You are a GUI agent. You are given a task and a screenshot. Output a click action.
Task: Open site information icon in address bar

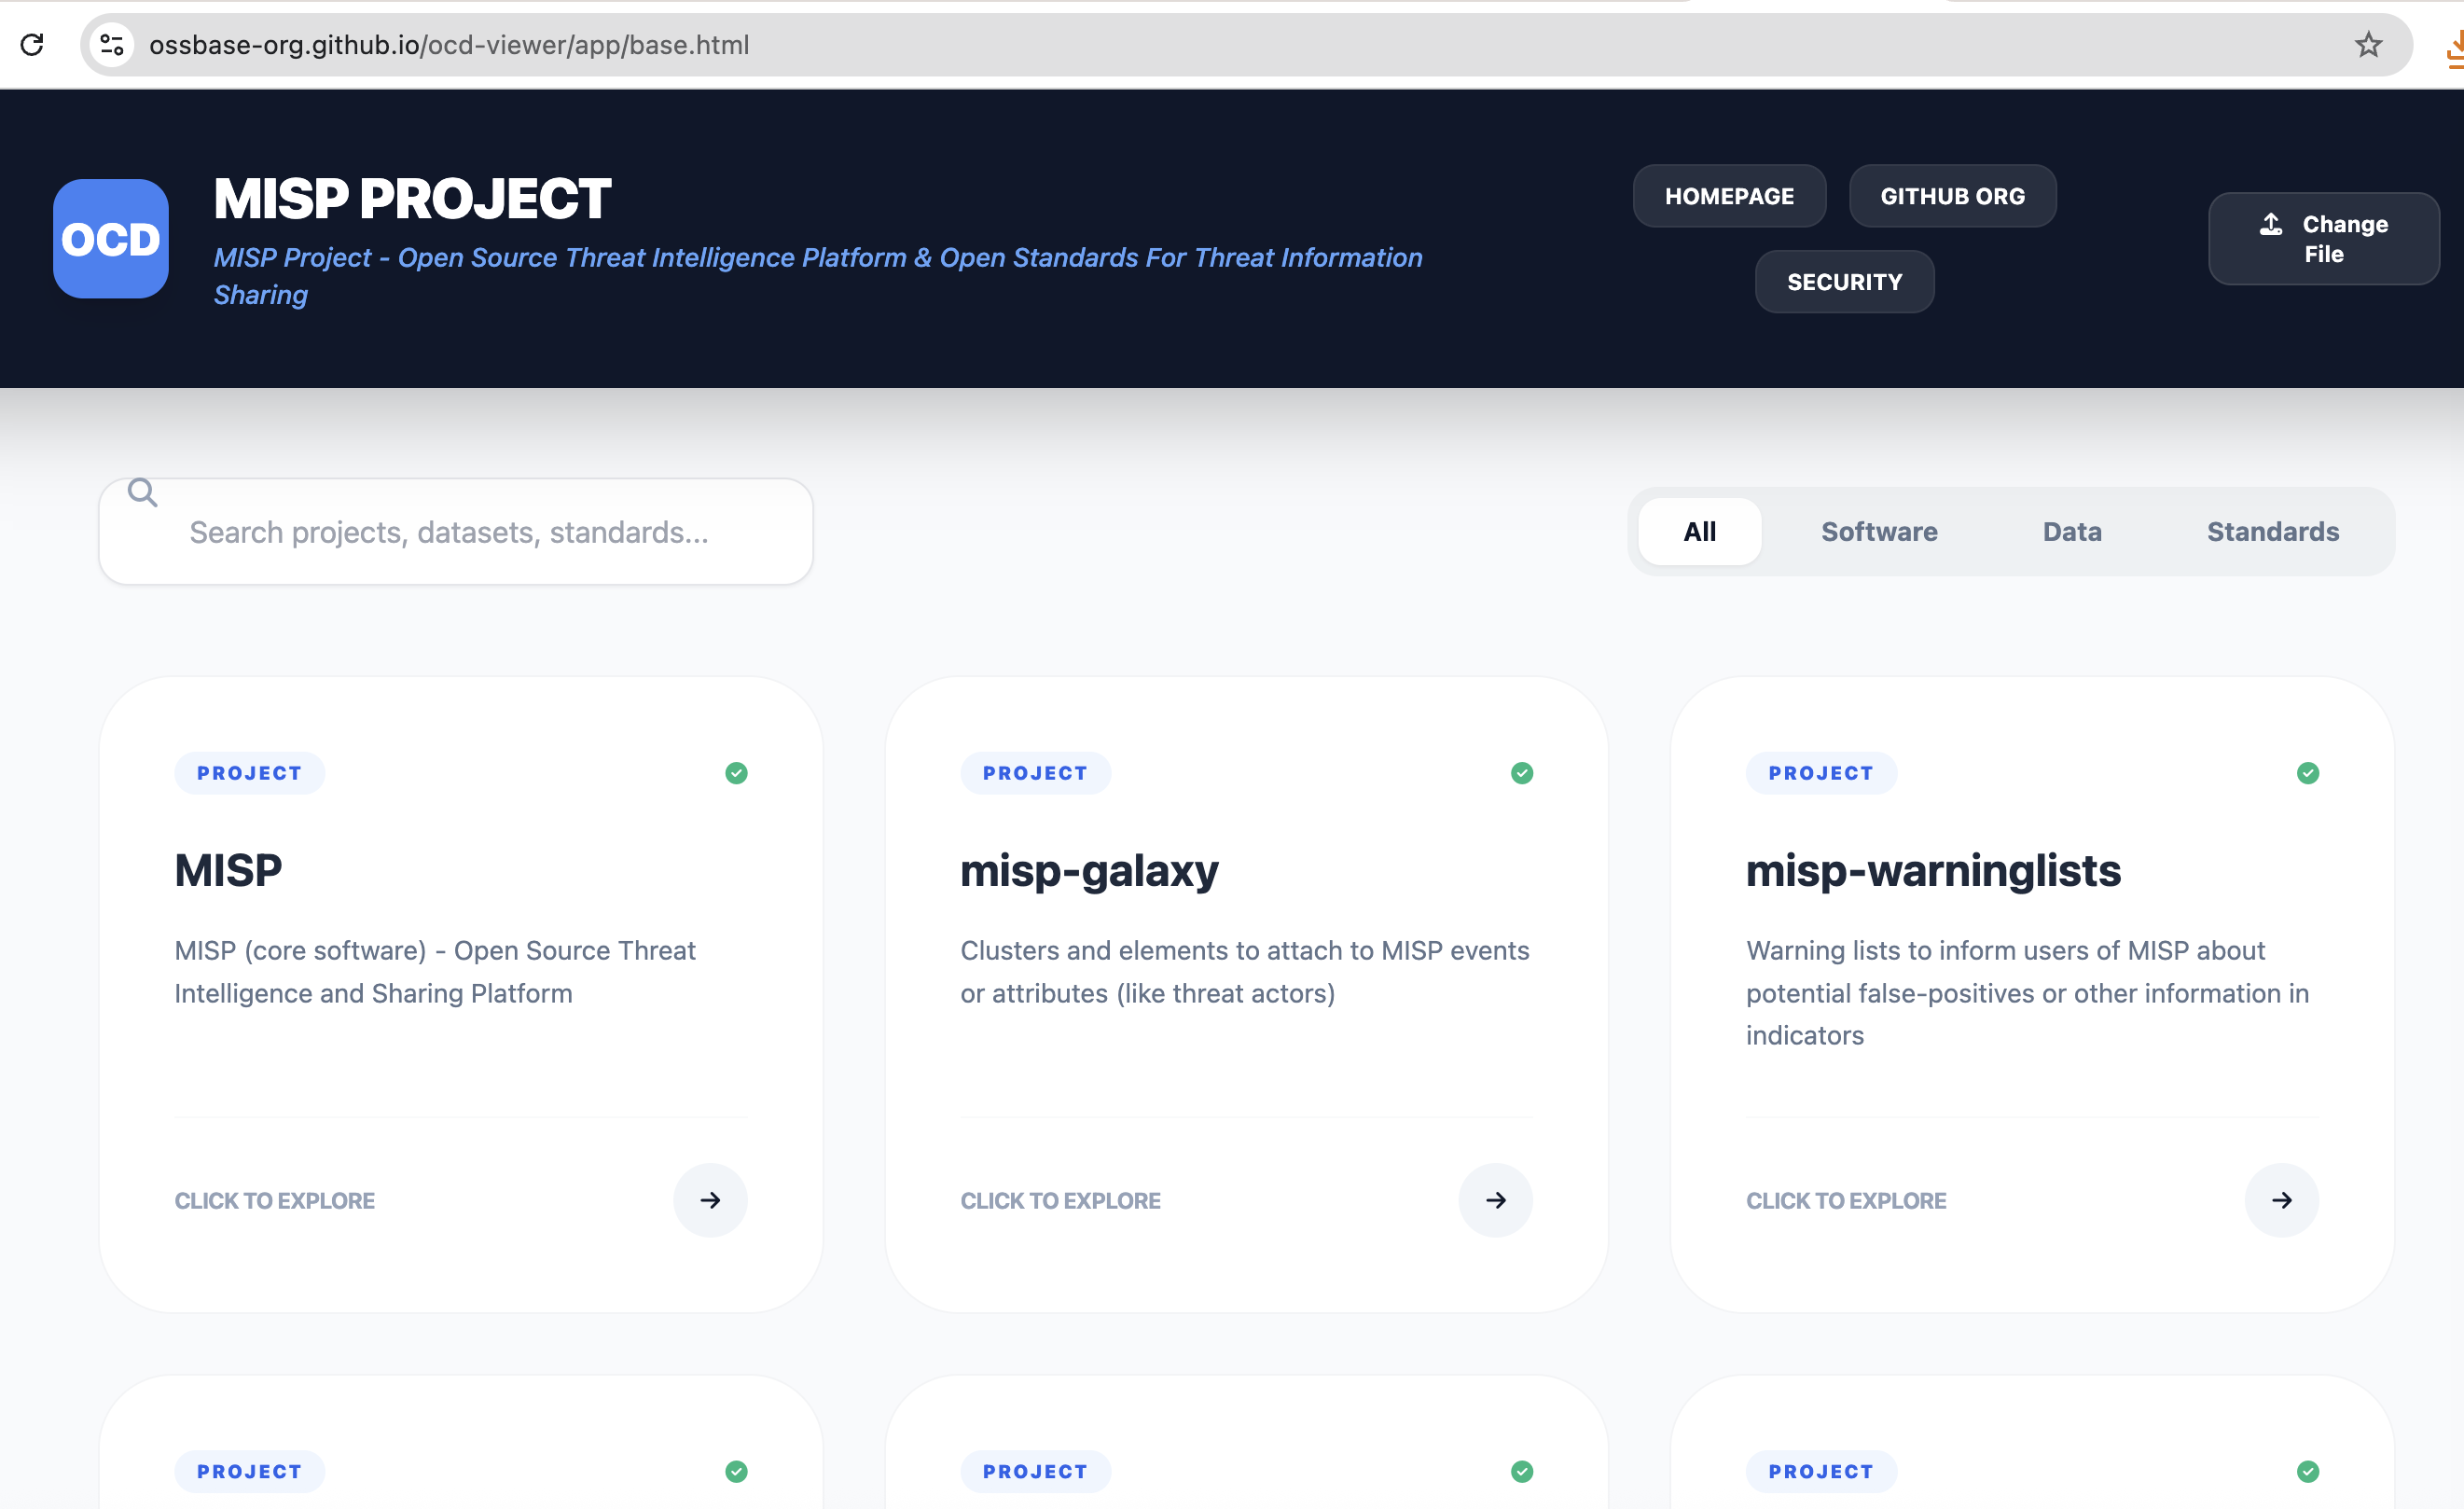[x=112, y=45]
